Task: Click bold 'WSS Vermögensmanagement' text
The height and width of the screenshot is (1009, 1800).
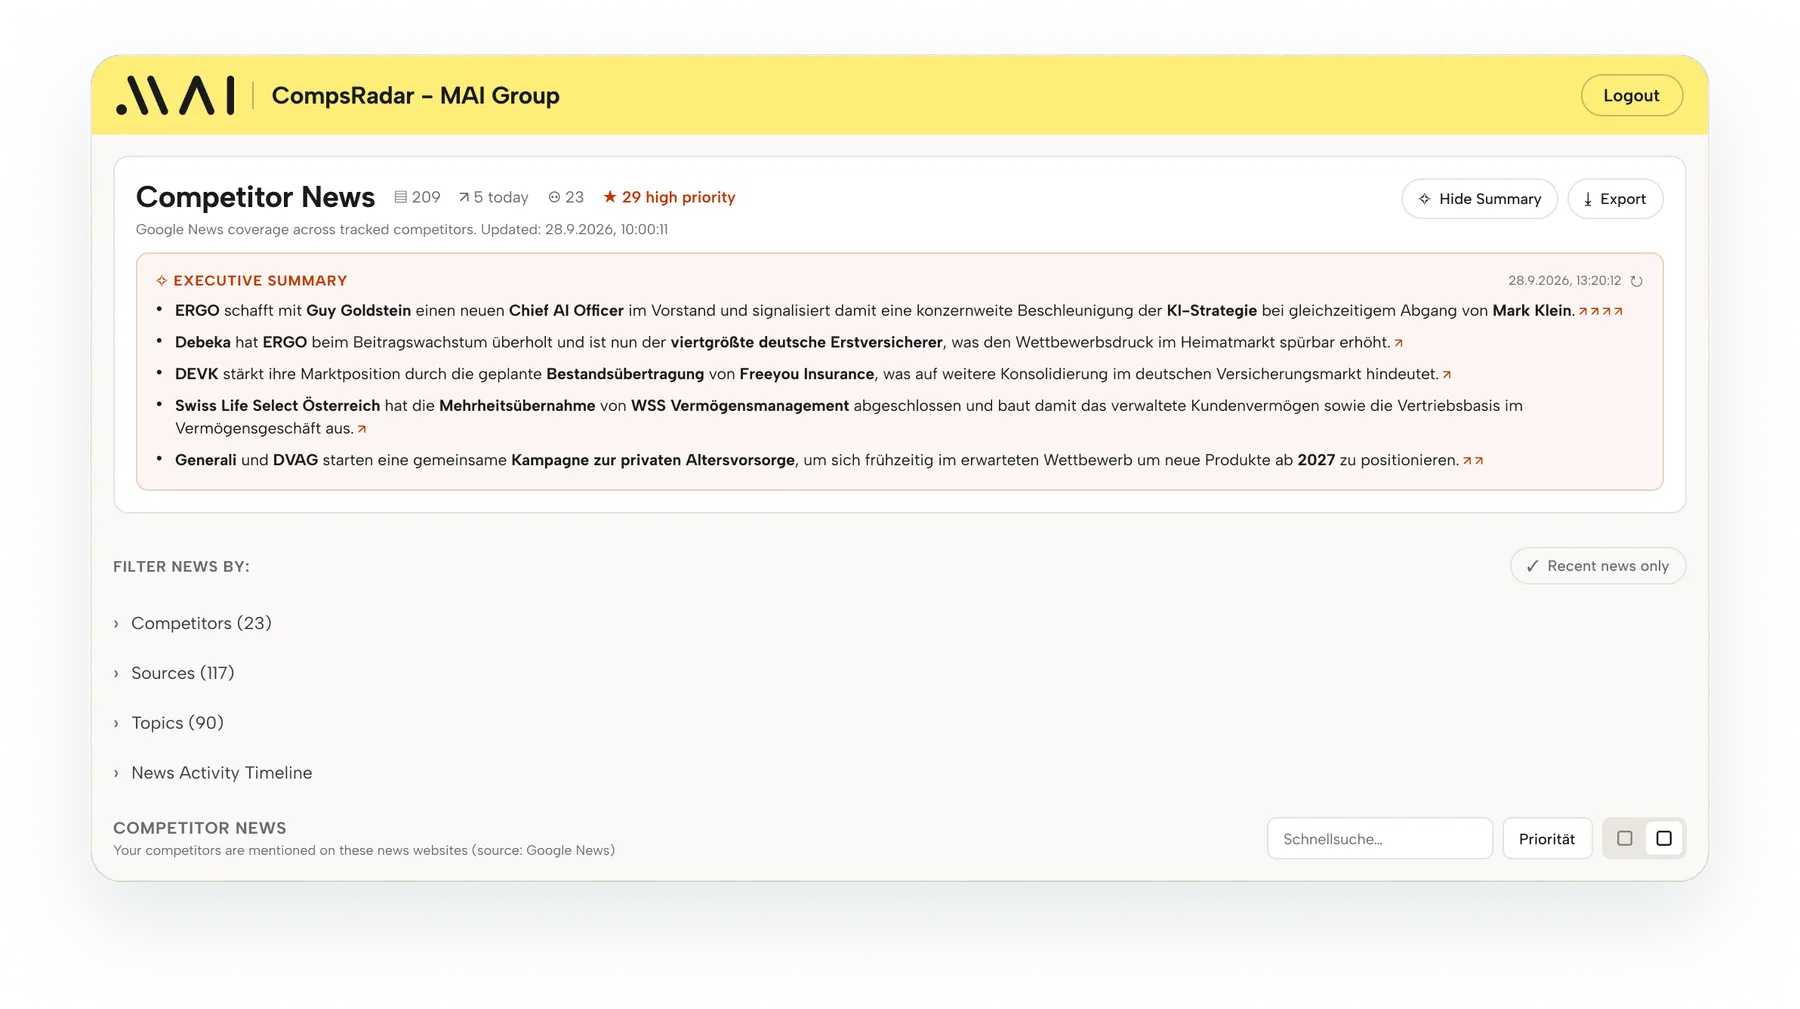Action: pyautogui.click(x=739, y=406)
